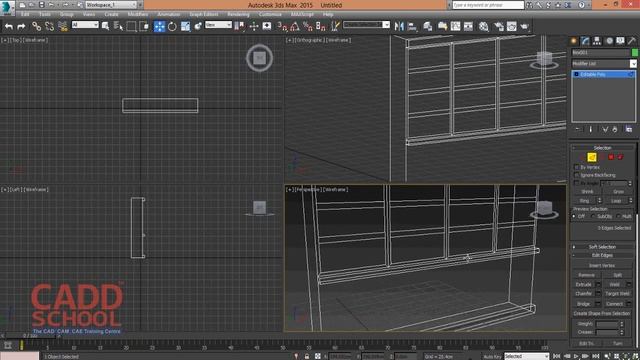Open the Select by Name dialog
640x360 pixels.
(118, 27)
